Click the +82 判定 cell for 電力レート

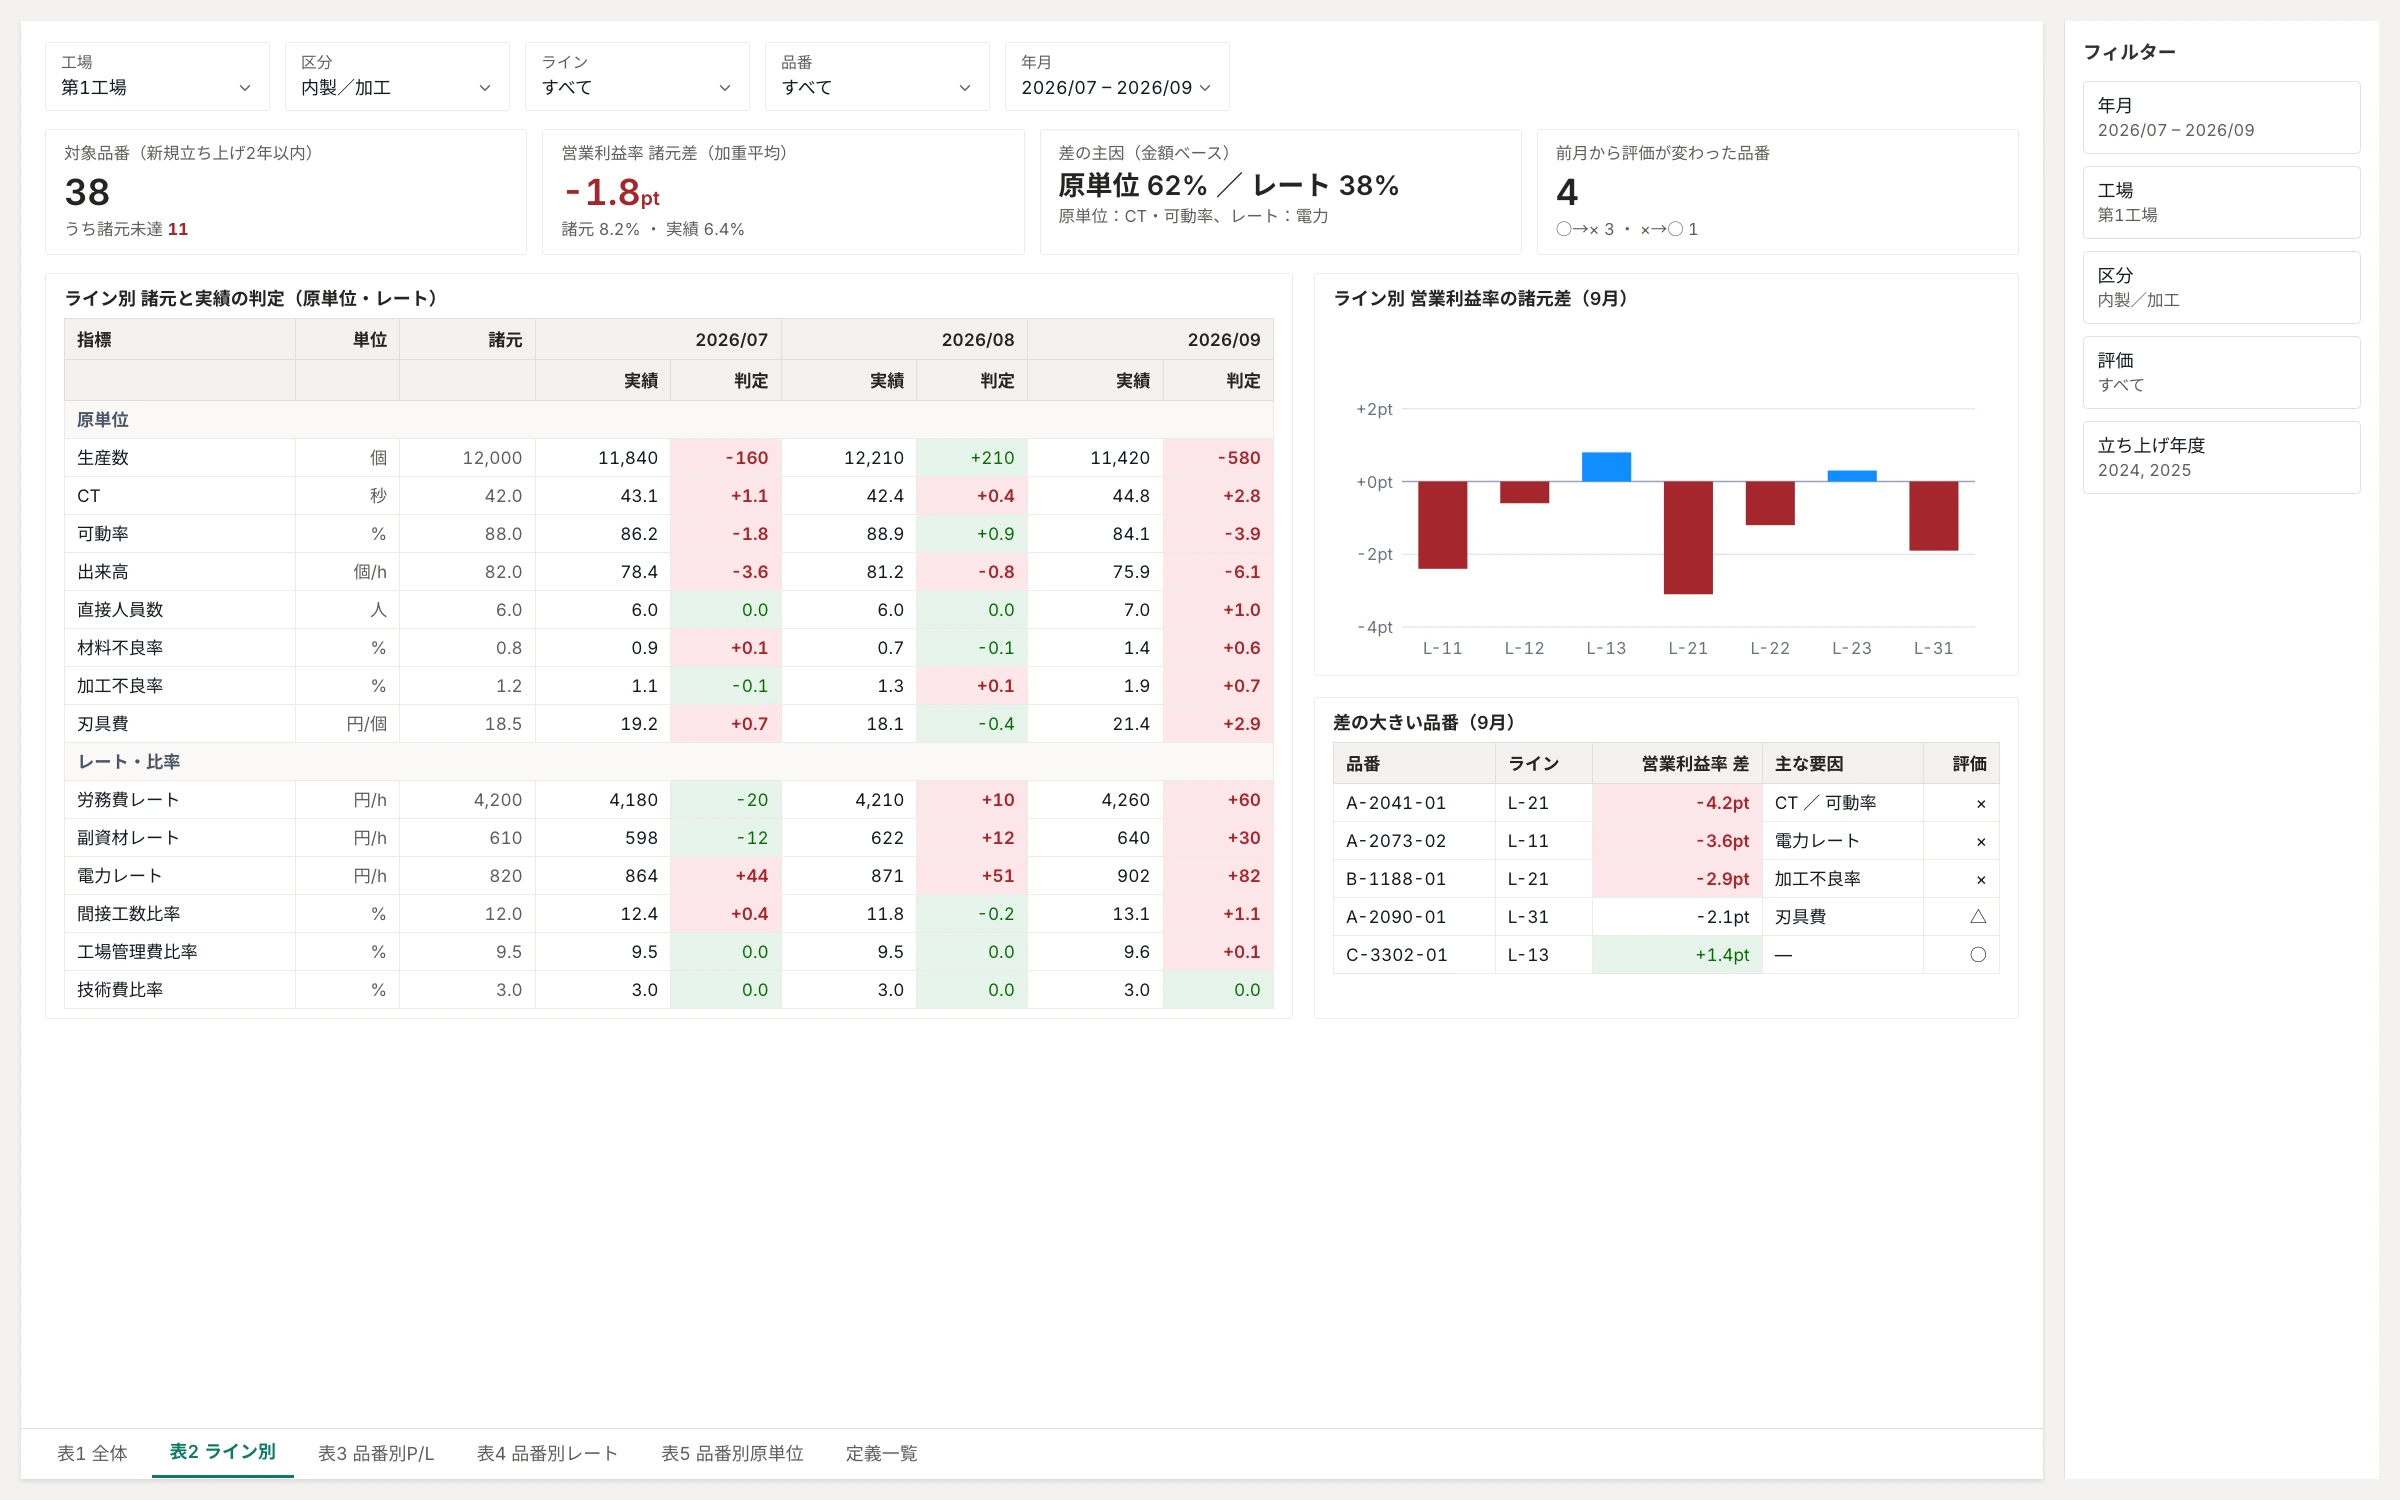tap(1218, 876)
